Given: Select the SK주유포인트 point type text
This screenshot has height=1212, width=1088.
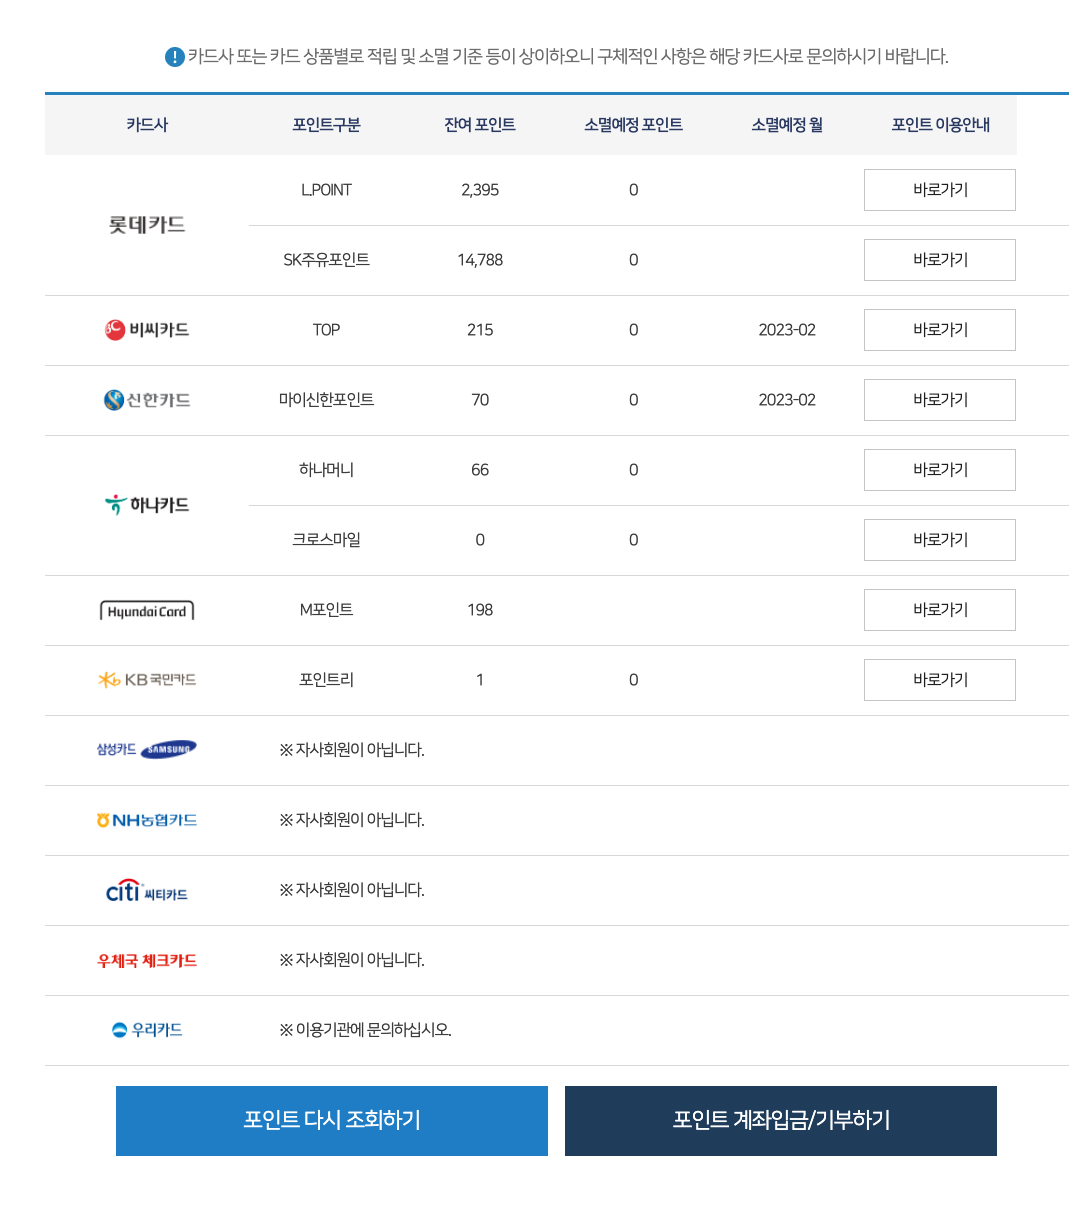Looking at the screenshot, I should [326, 260].
